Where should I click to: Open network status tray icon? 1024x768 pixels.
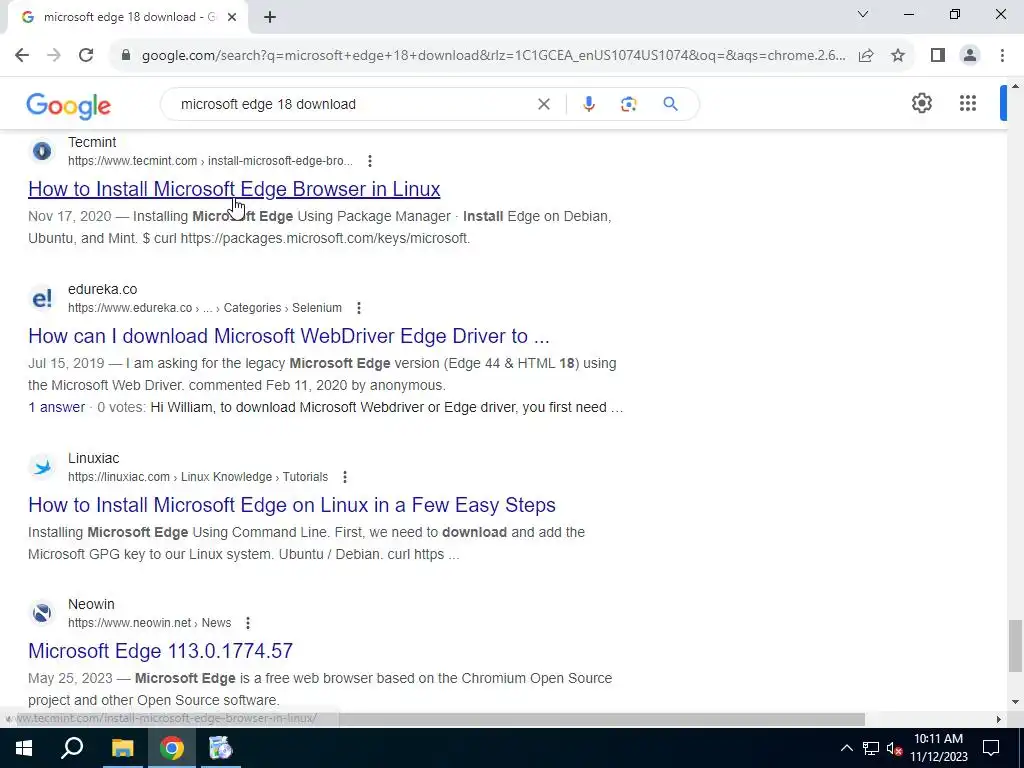[x=871, y=748]
